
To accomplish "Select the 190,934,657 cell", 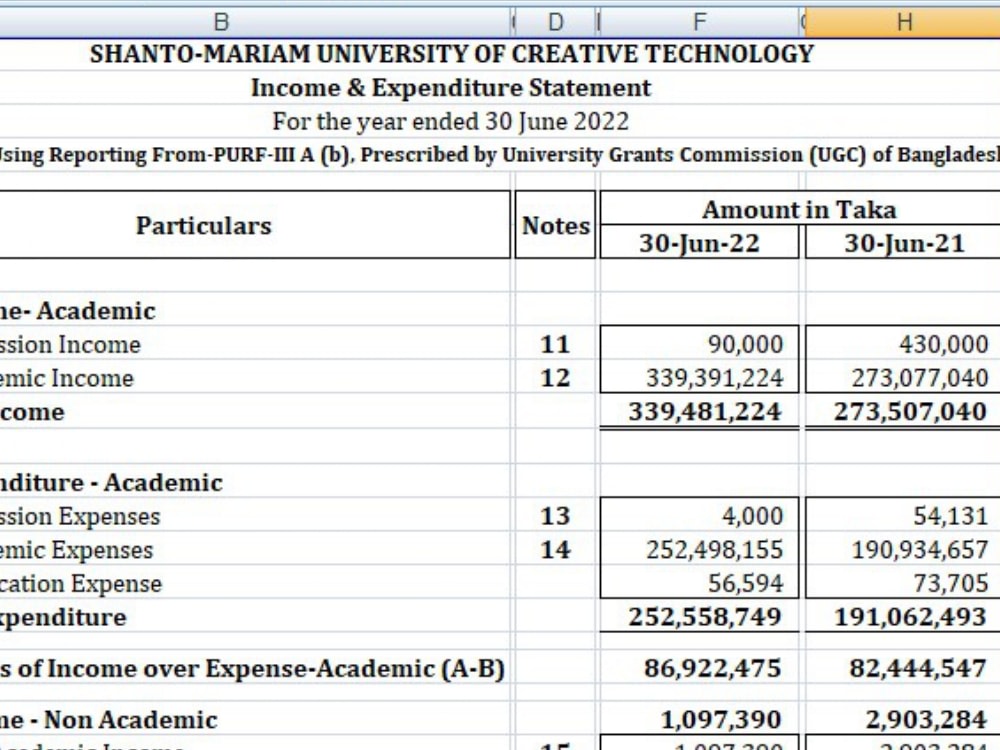I will pyautogui.click(x=902, y=550).
